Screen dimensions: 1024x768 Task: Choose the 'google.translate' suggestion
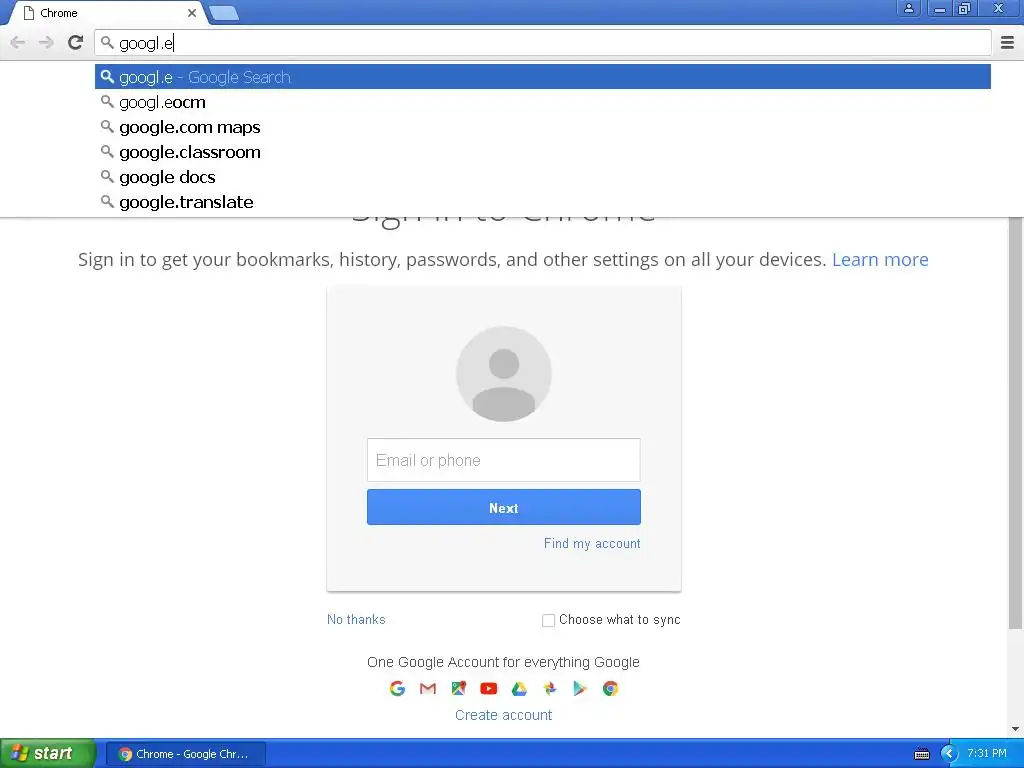tap(542, 201)
